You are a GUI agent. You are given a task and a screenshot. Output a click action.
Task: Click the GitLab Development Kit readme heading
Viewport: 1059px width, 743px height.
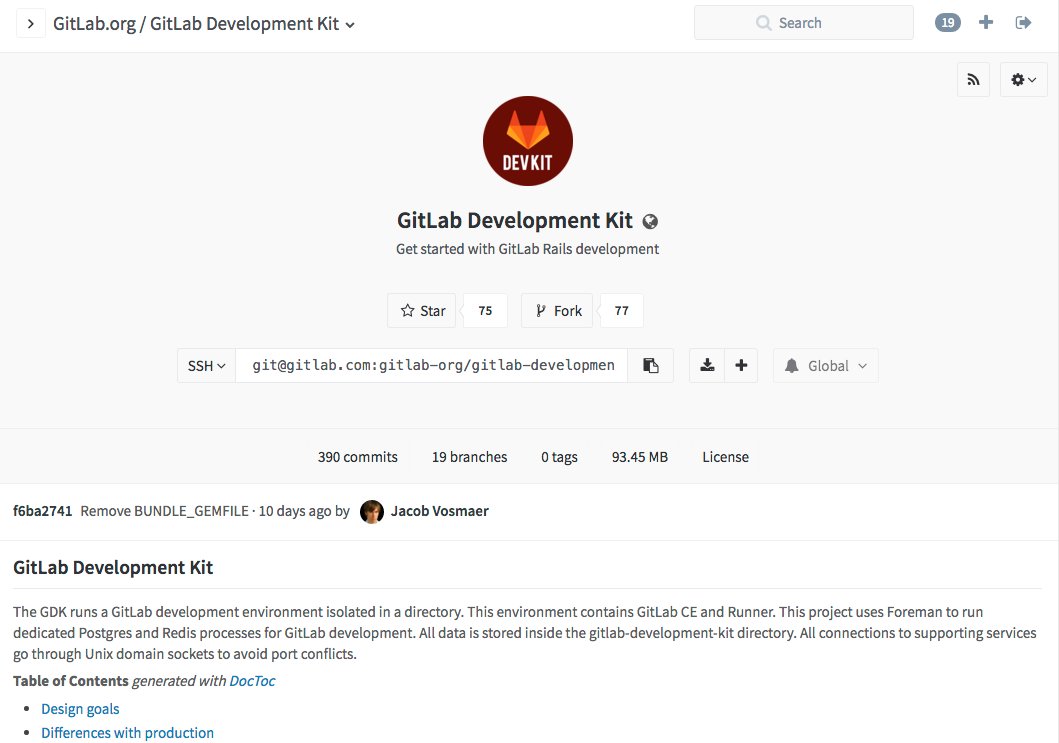coord(113,567)
